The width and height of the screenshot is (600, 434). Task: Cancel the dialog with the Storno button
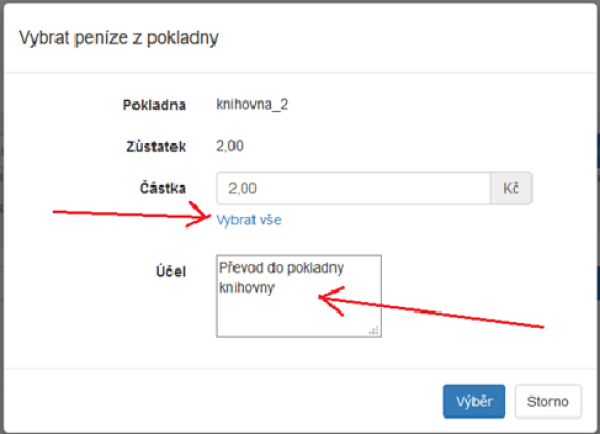click(x=548, y=401)
